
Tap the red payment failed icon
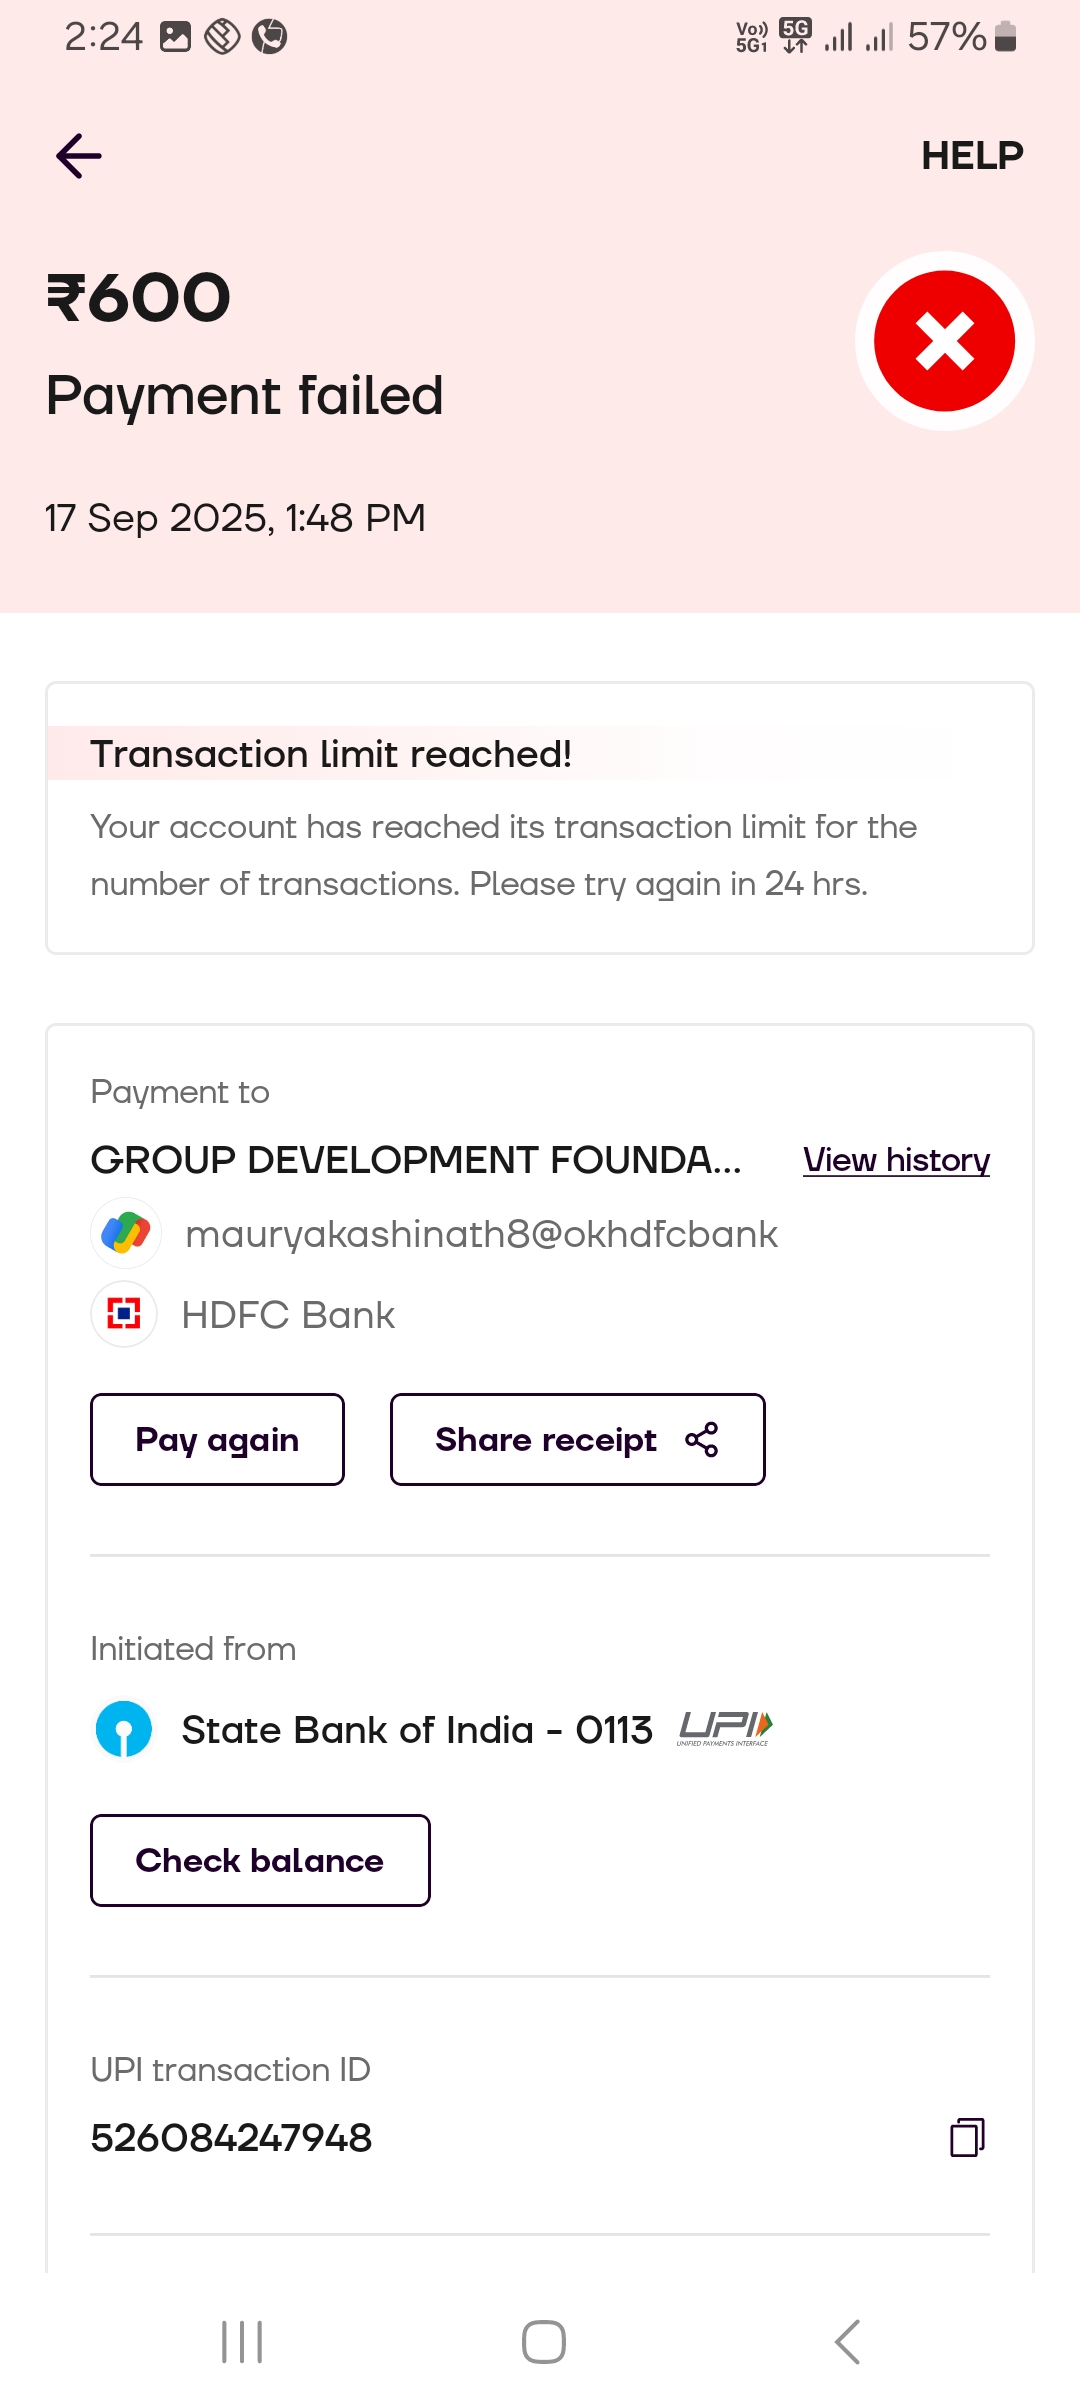[944, 341]
